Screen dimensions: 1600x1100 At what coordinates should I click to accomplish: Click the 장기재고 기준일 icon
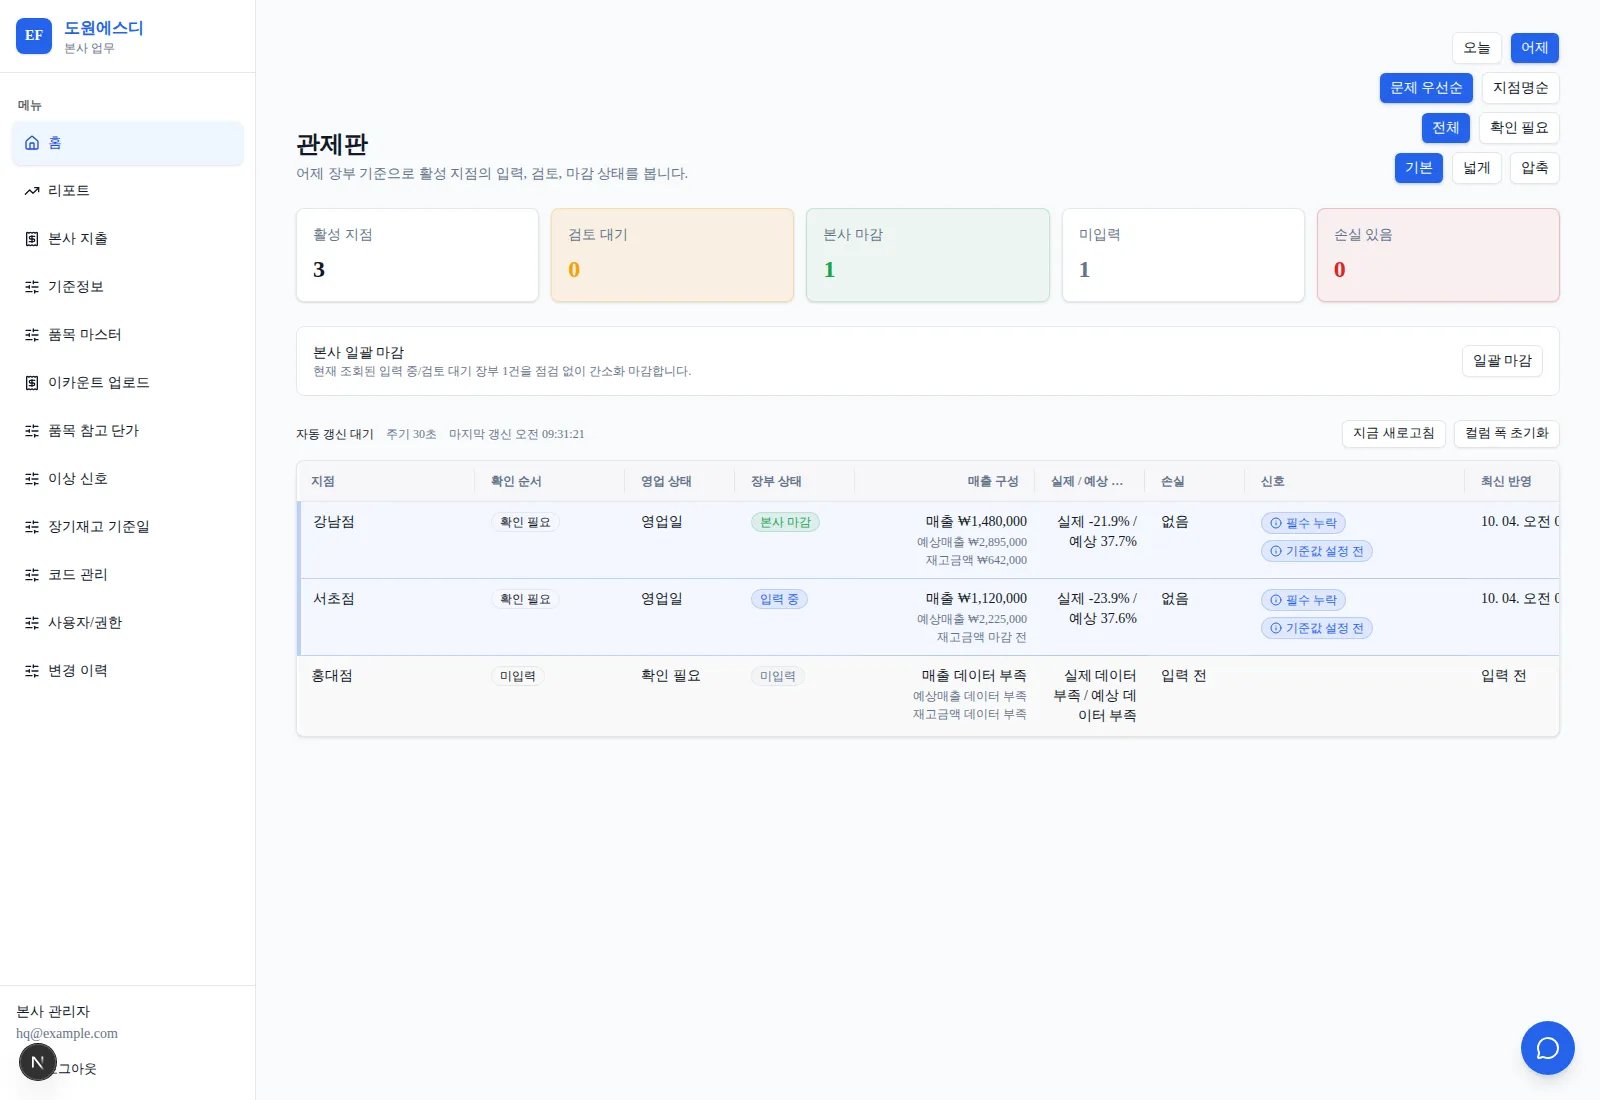click(x=32, y=527)
